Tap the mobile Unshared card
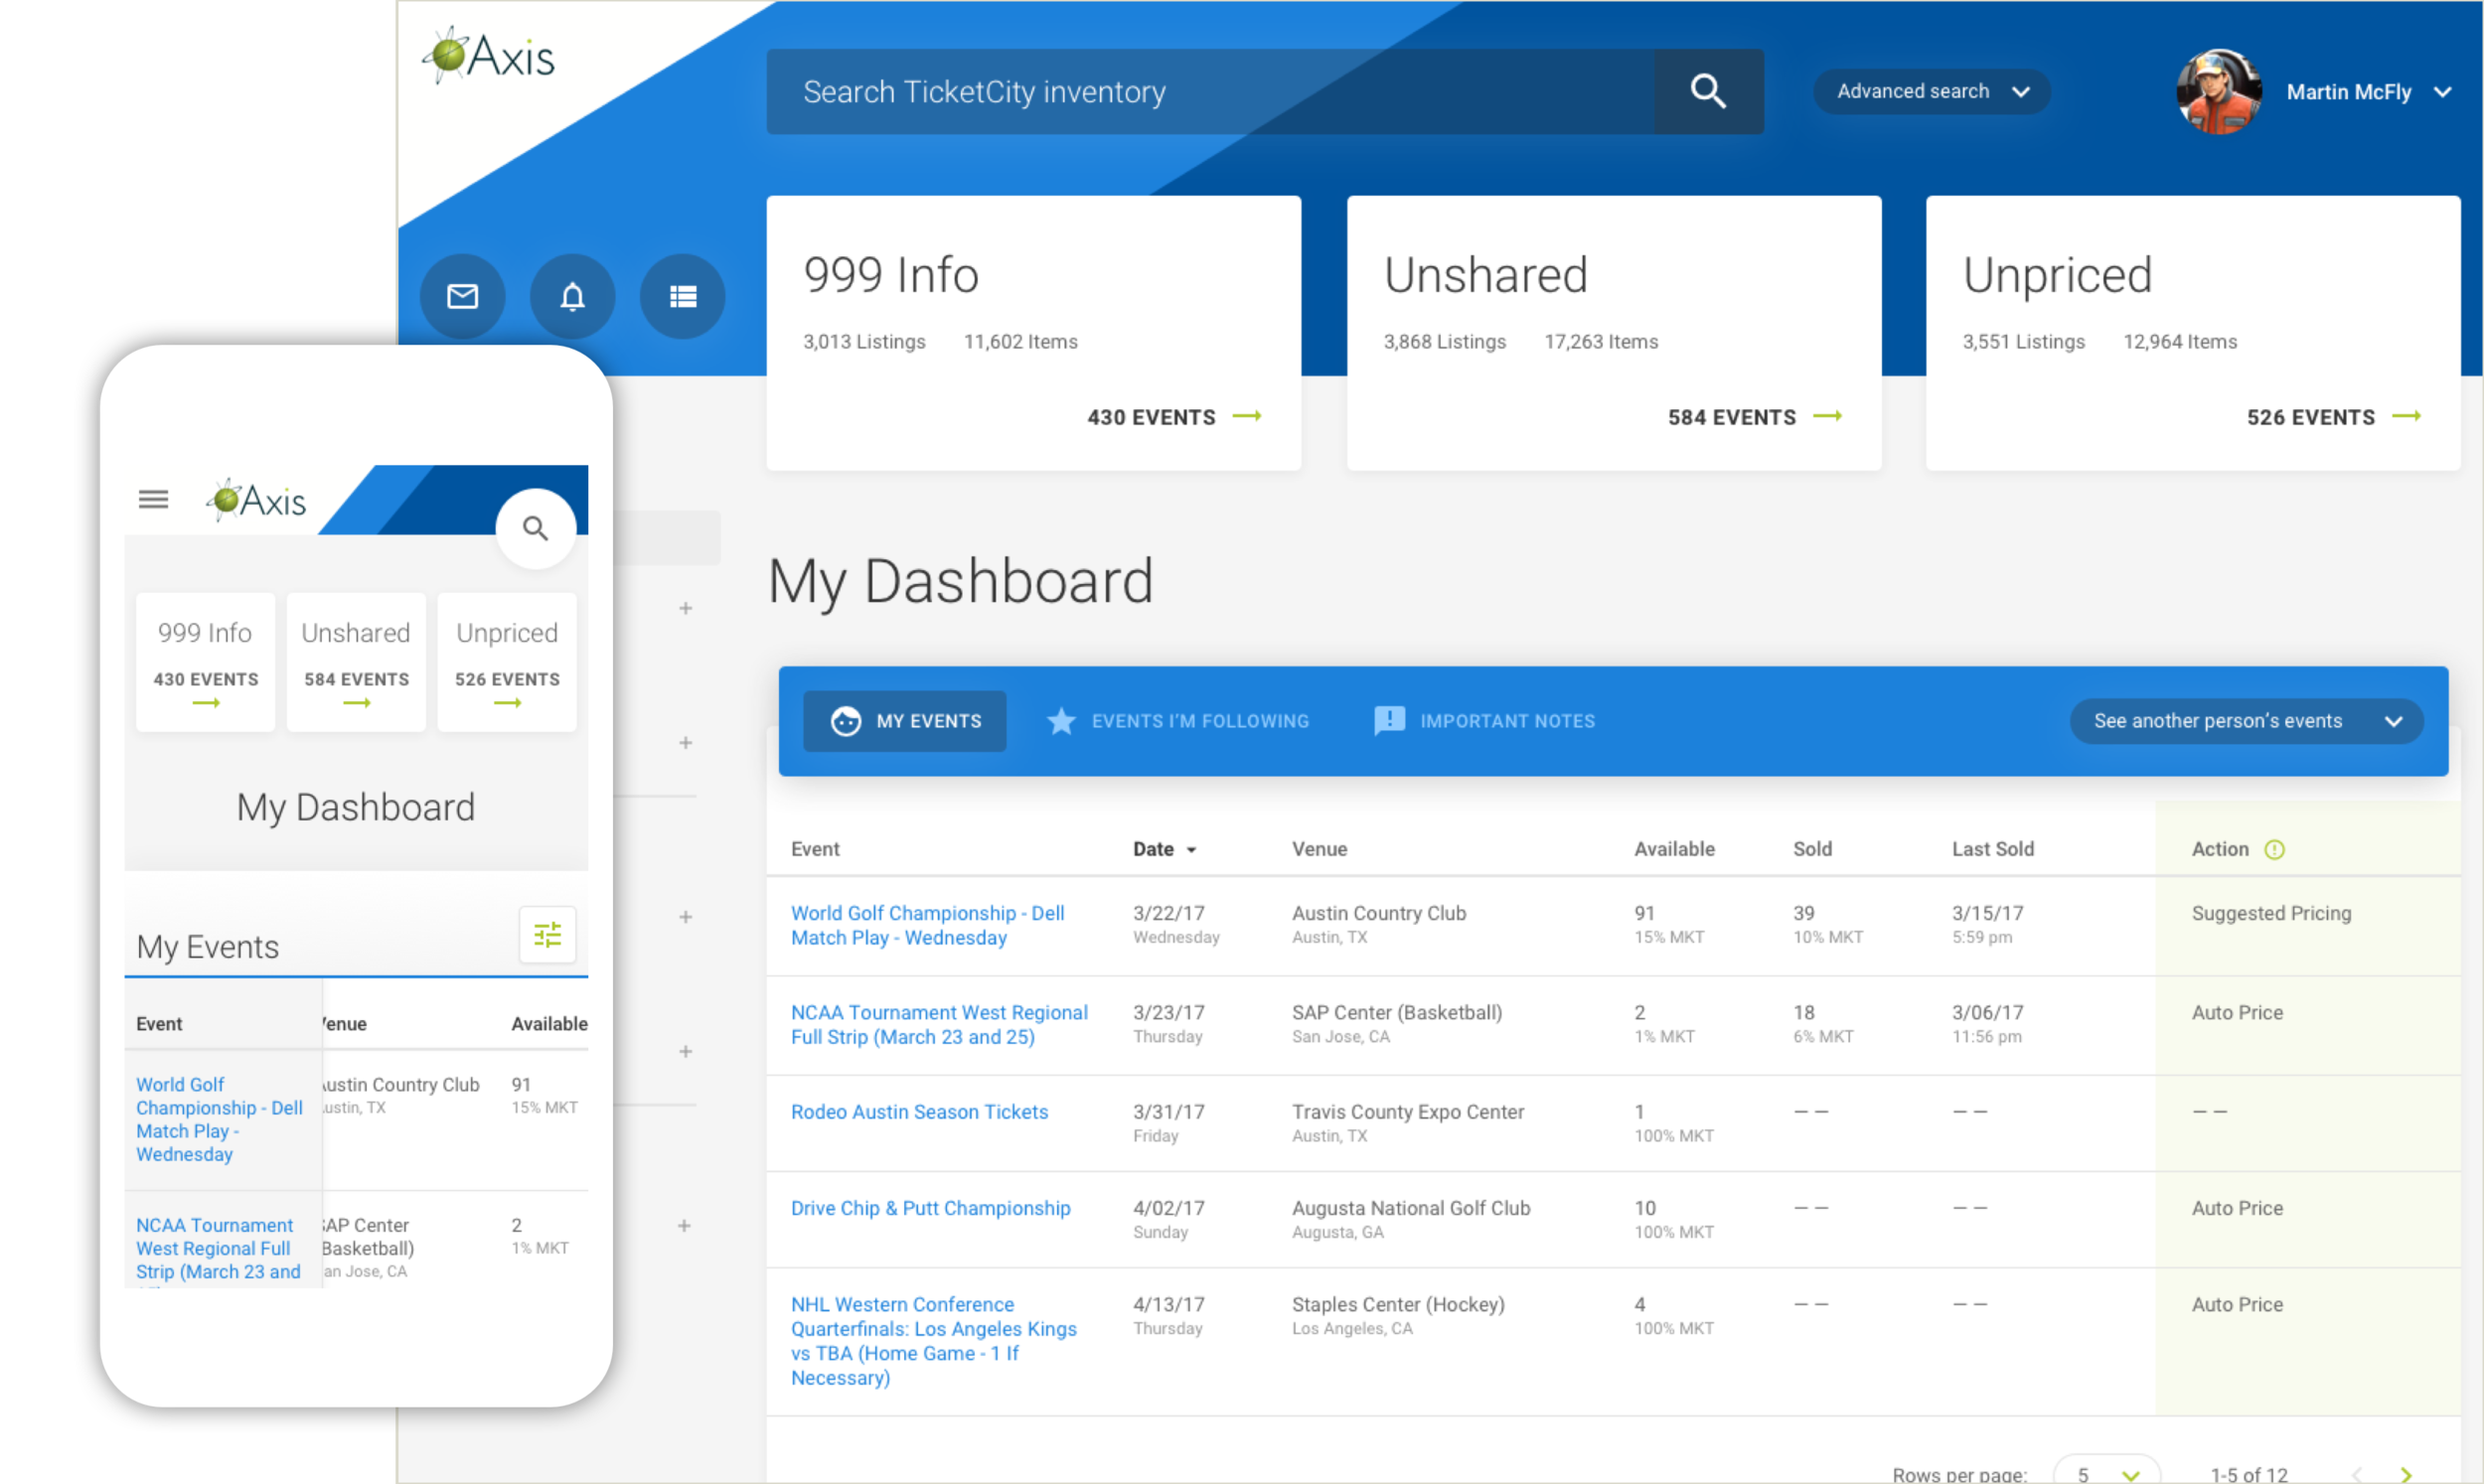The width and height of the screenshot is (2484, 1484). pyautogui.click(x=356, y=662)
